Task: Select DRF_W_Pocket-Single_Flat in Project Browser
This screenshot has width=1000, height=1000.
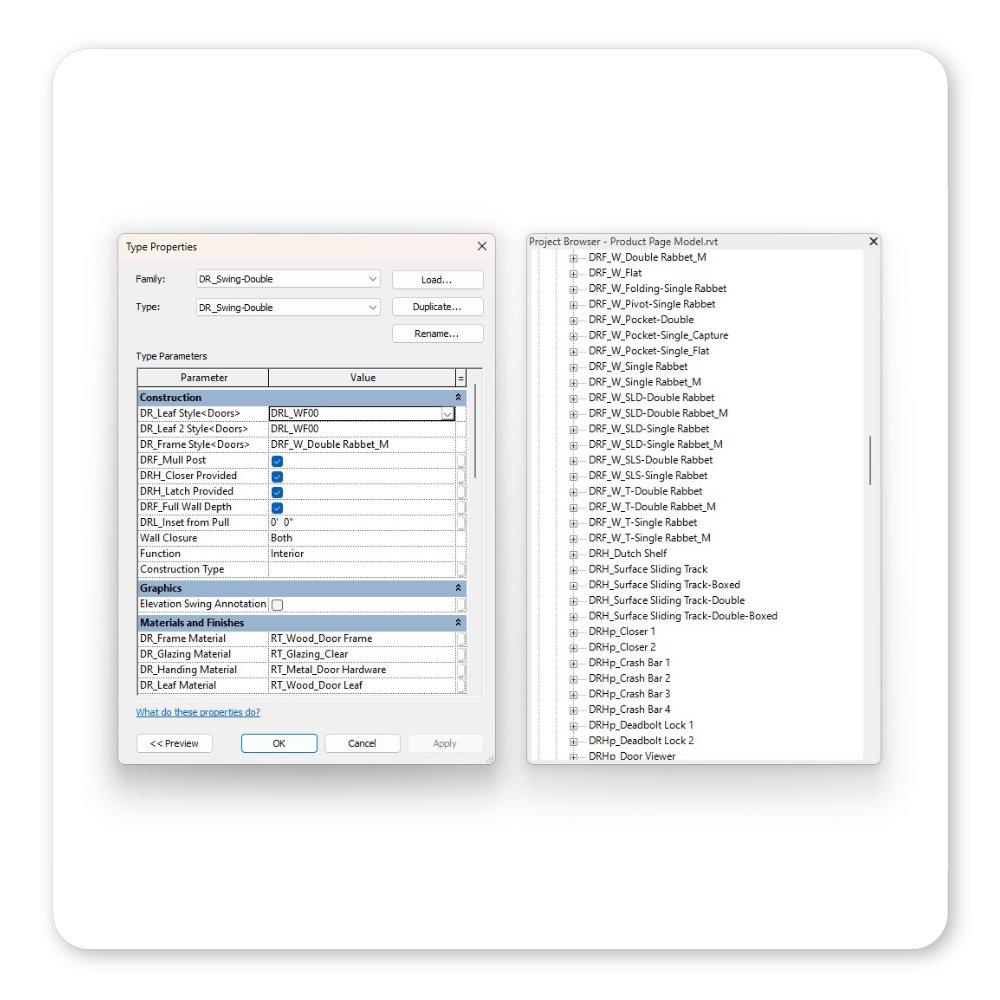Action: tap(649, 351)
